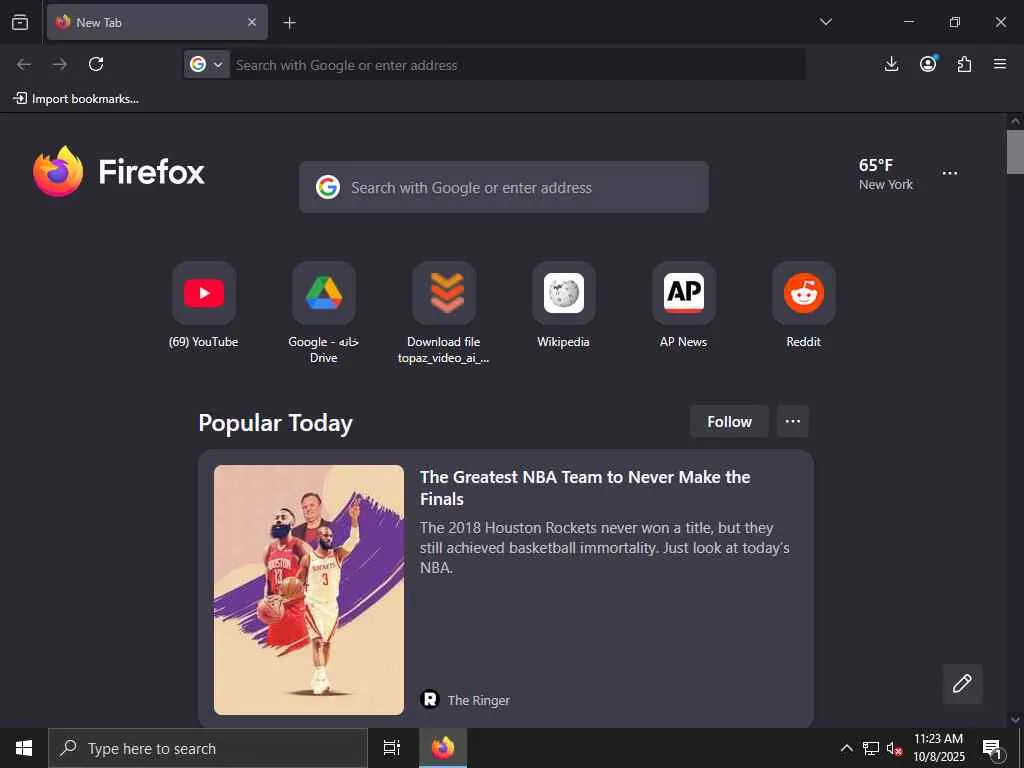Open the Windows Start menu
The height and width of the screenshot is (768, 1024).
tap(24, 748)
